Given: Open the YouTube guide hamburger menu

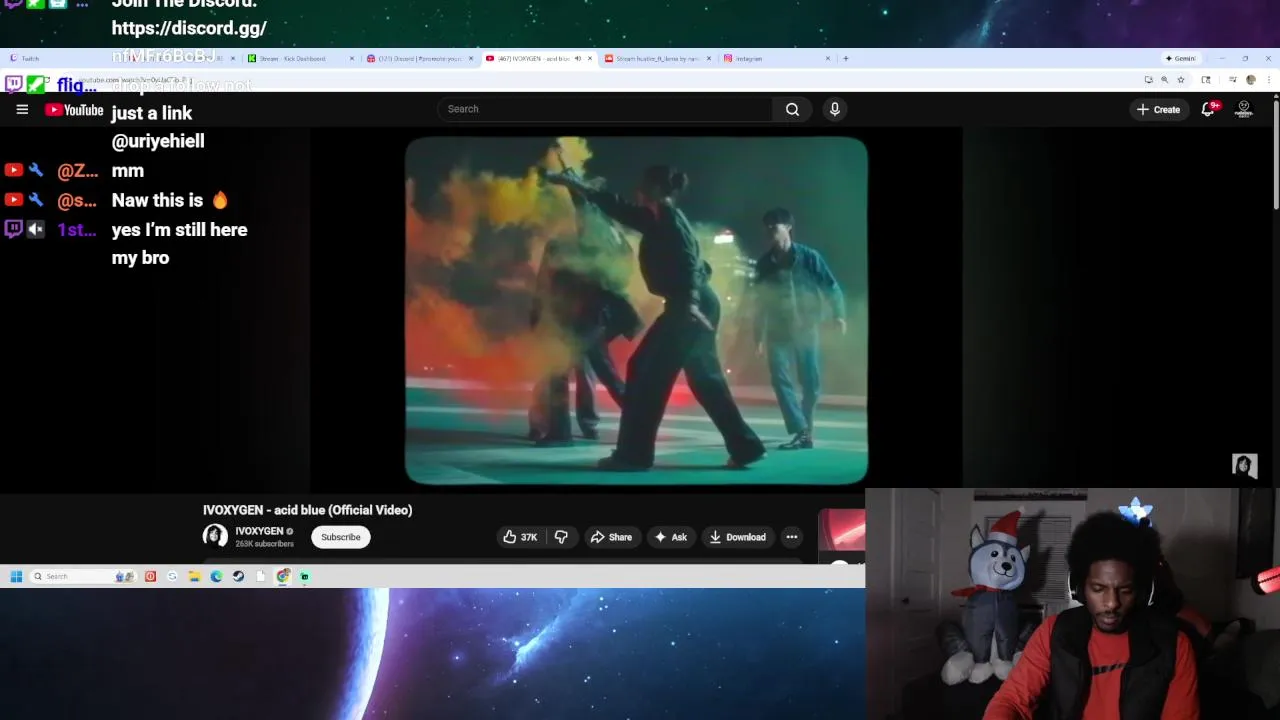Looking at the screenshot, I should 22,109.
